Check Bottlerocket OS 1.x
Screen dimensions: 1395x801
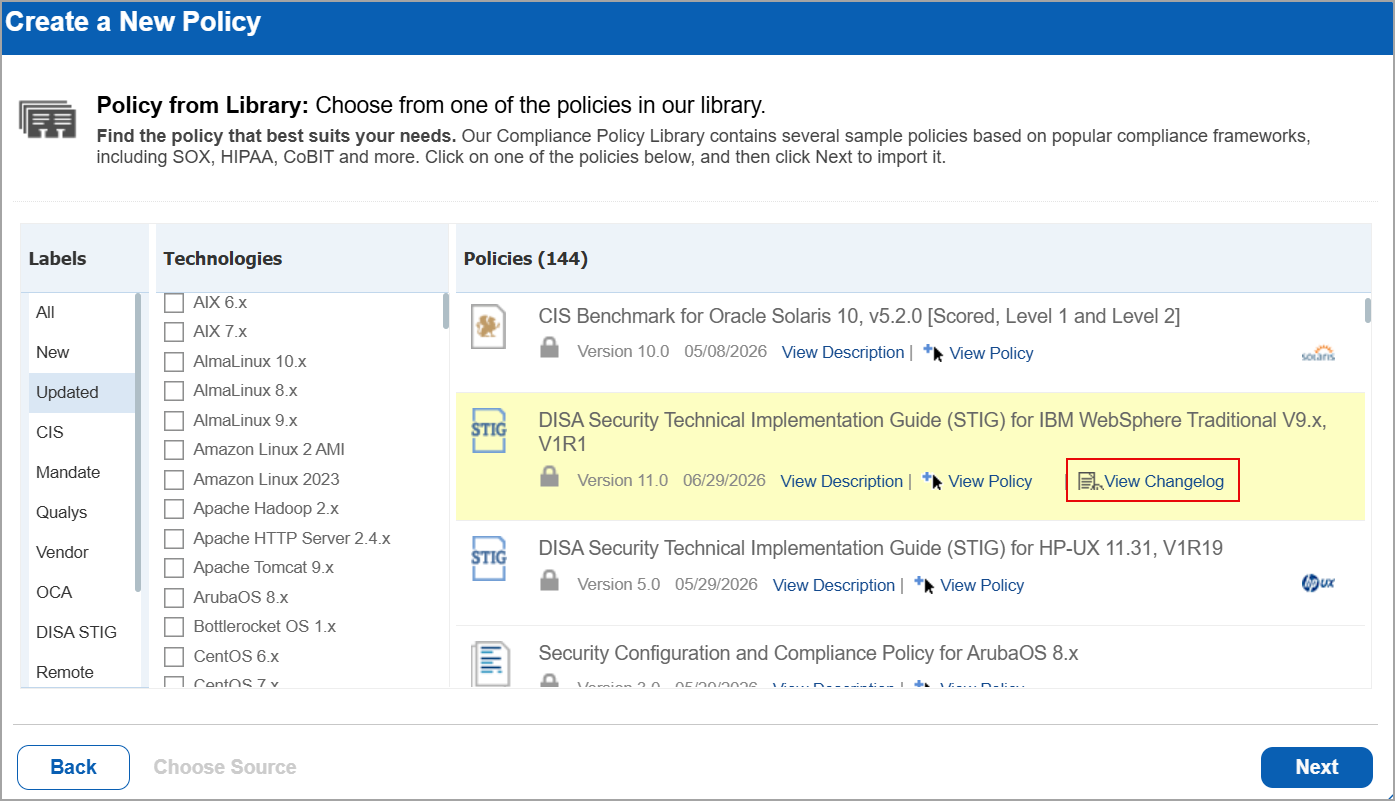click(174, 626)
